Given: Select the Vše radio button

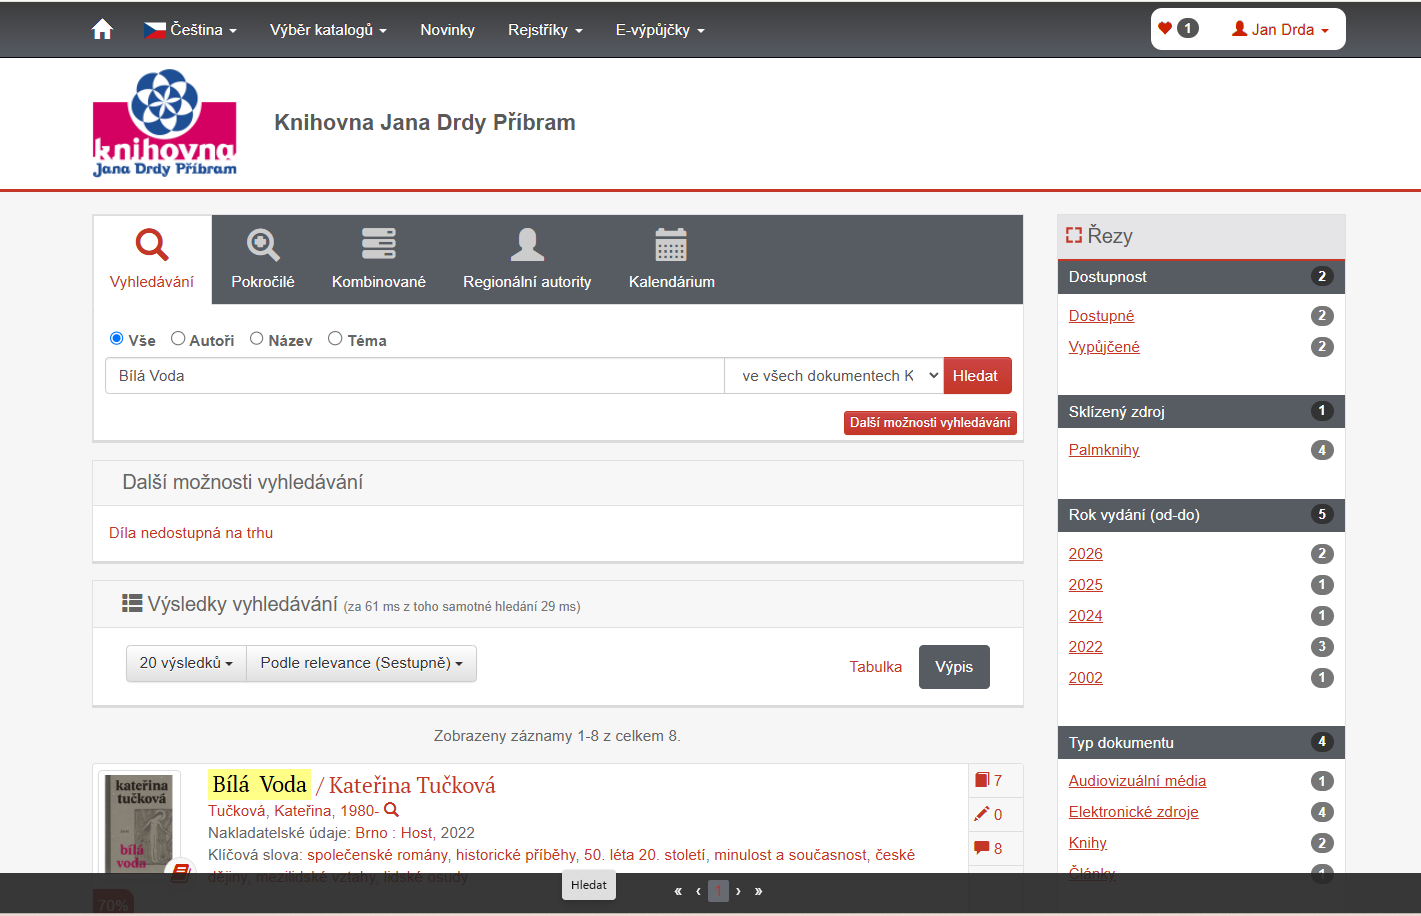Looking at the screenshot, I should [117, 339].
